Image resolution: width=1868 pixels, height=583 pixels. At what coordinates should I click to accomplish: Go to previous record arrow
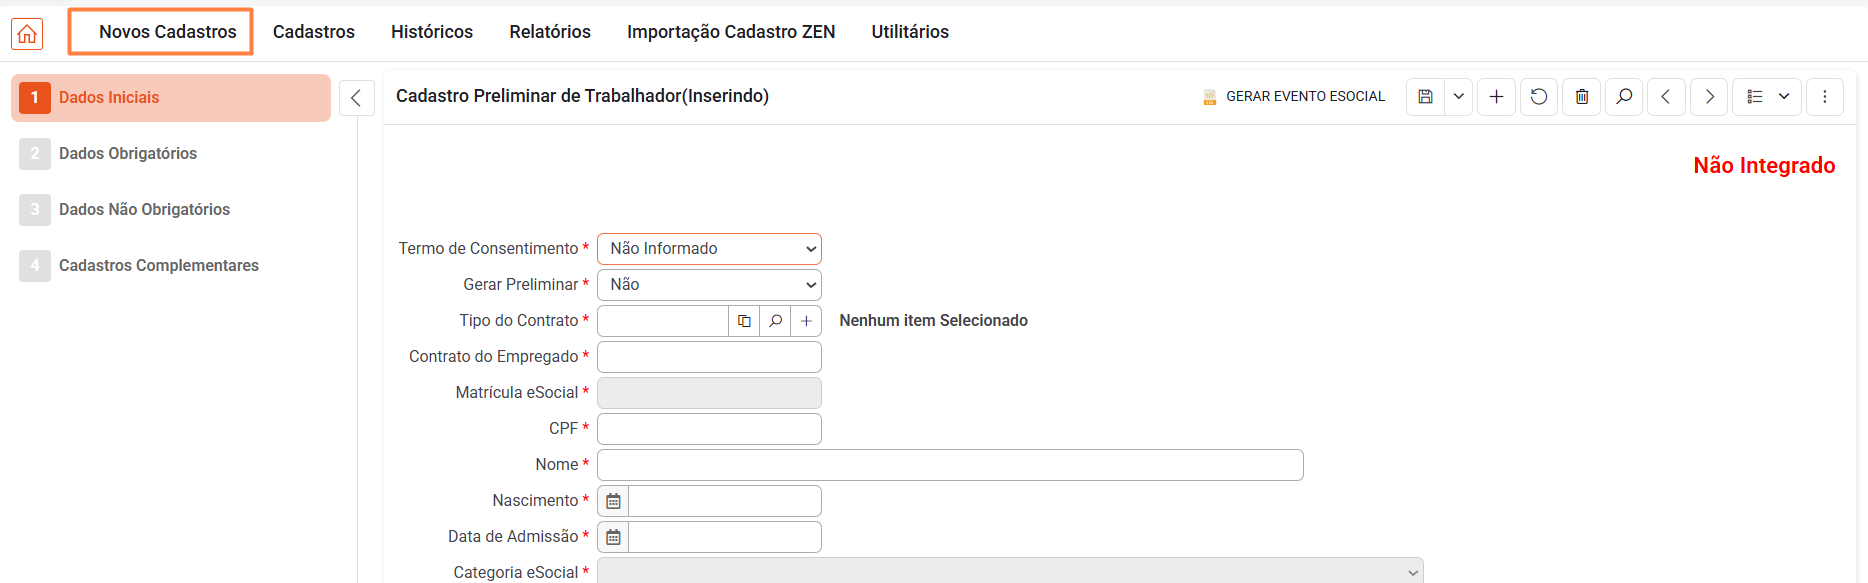point(1666,97)
